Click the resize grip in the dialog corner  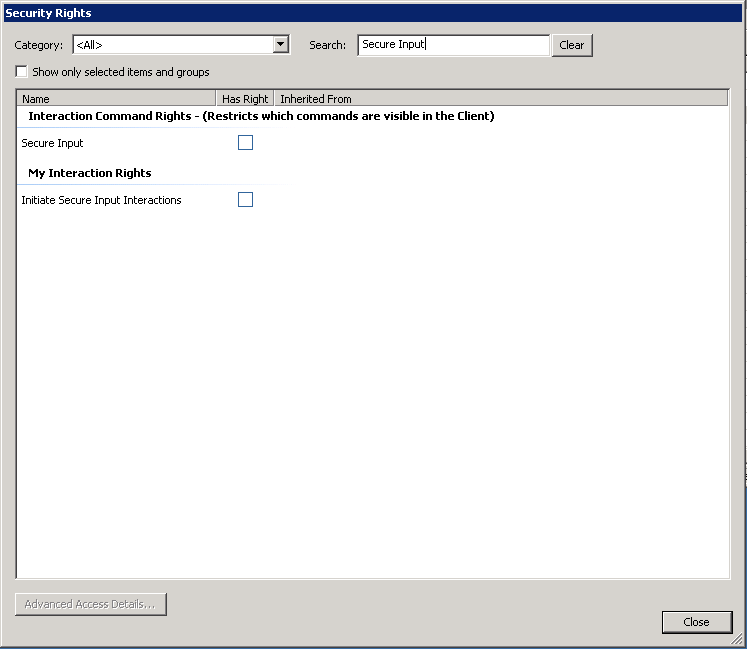pyautogui.click(x=738, y=641)
